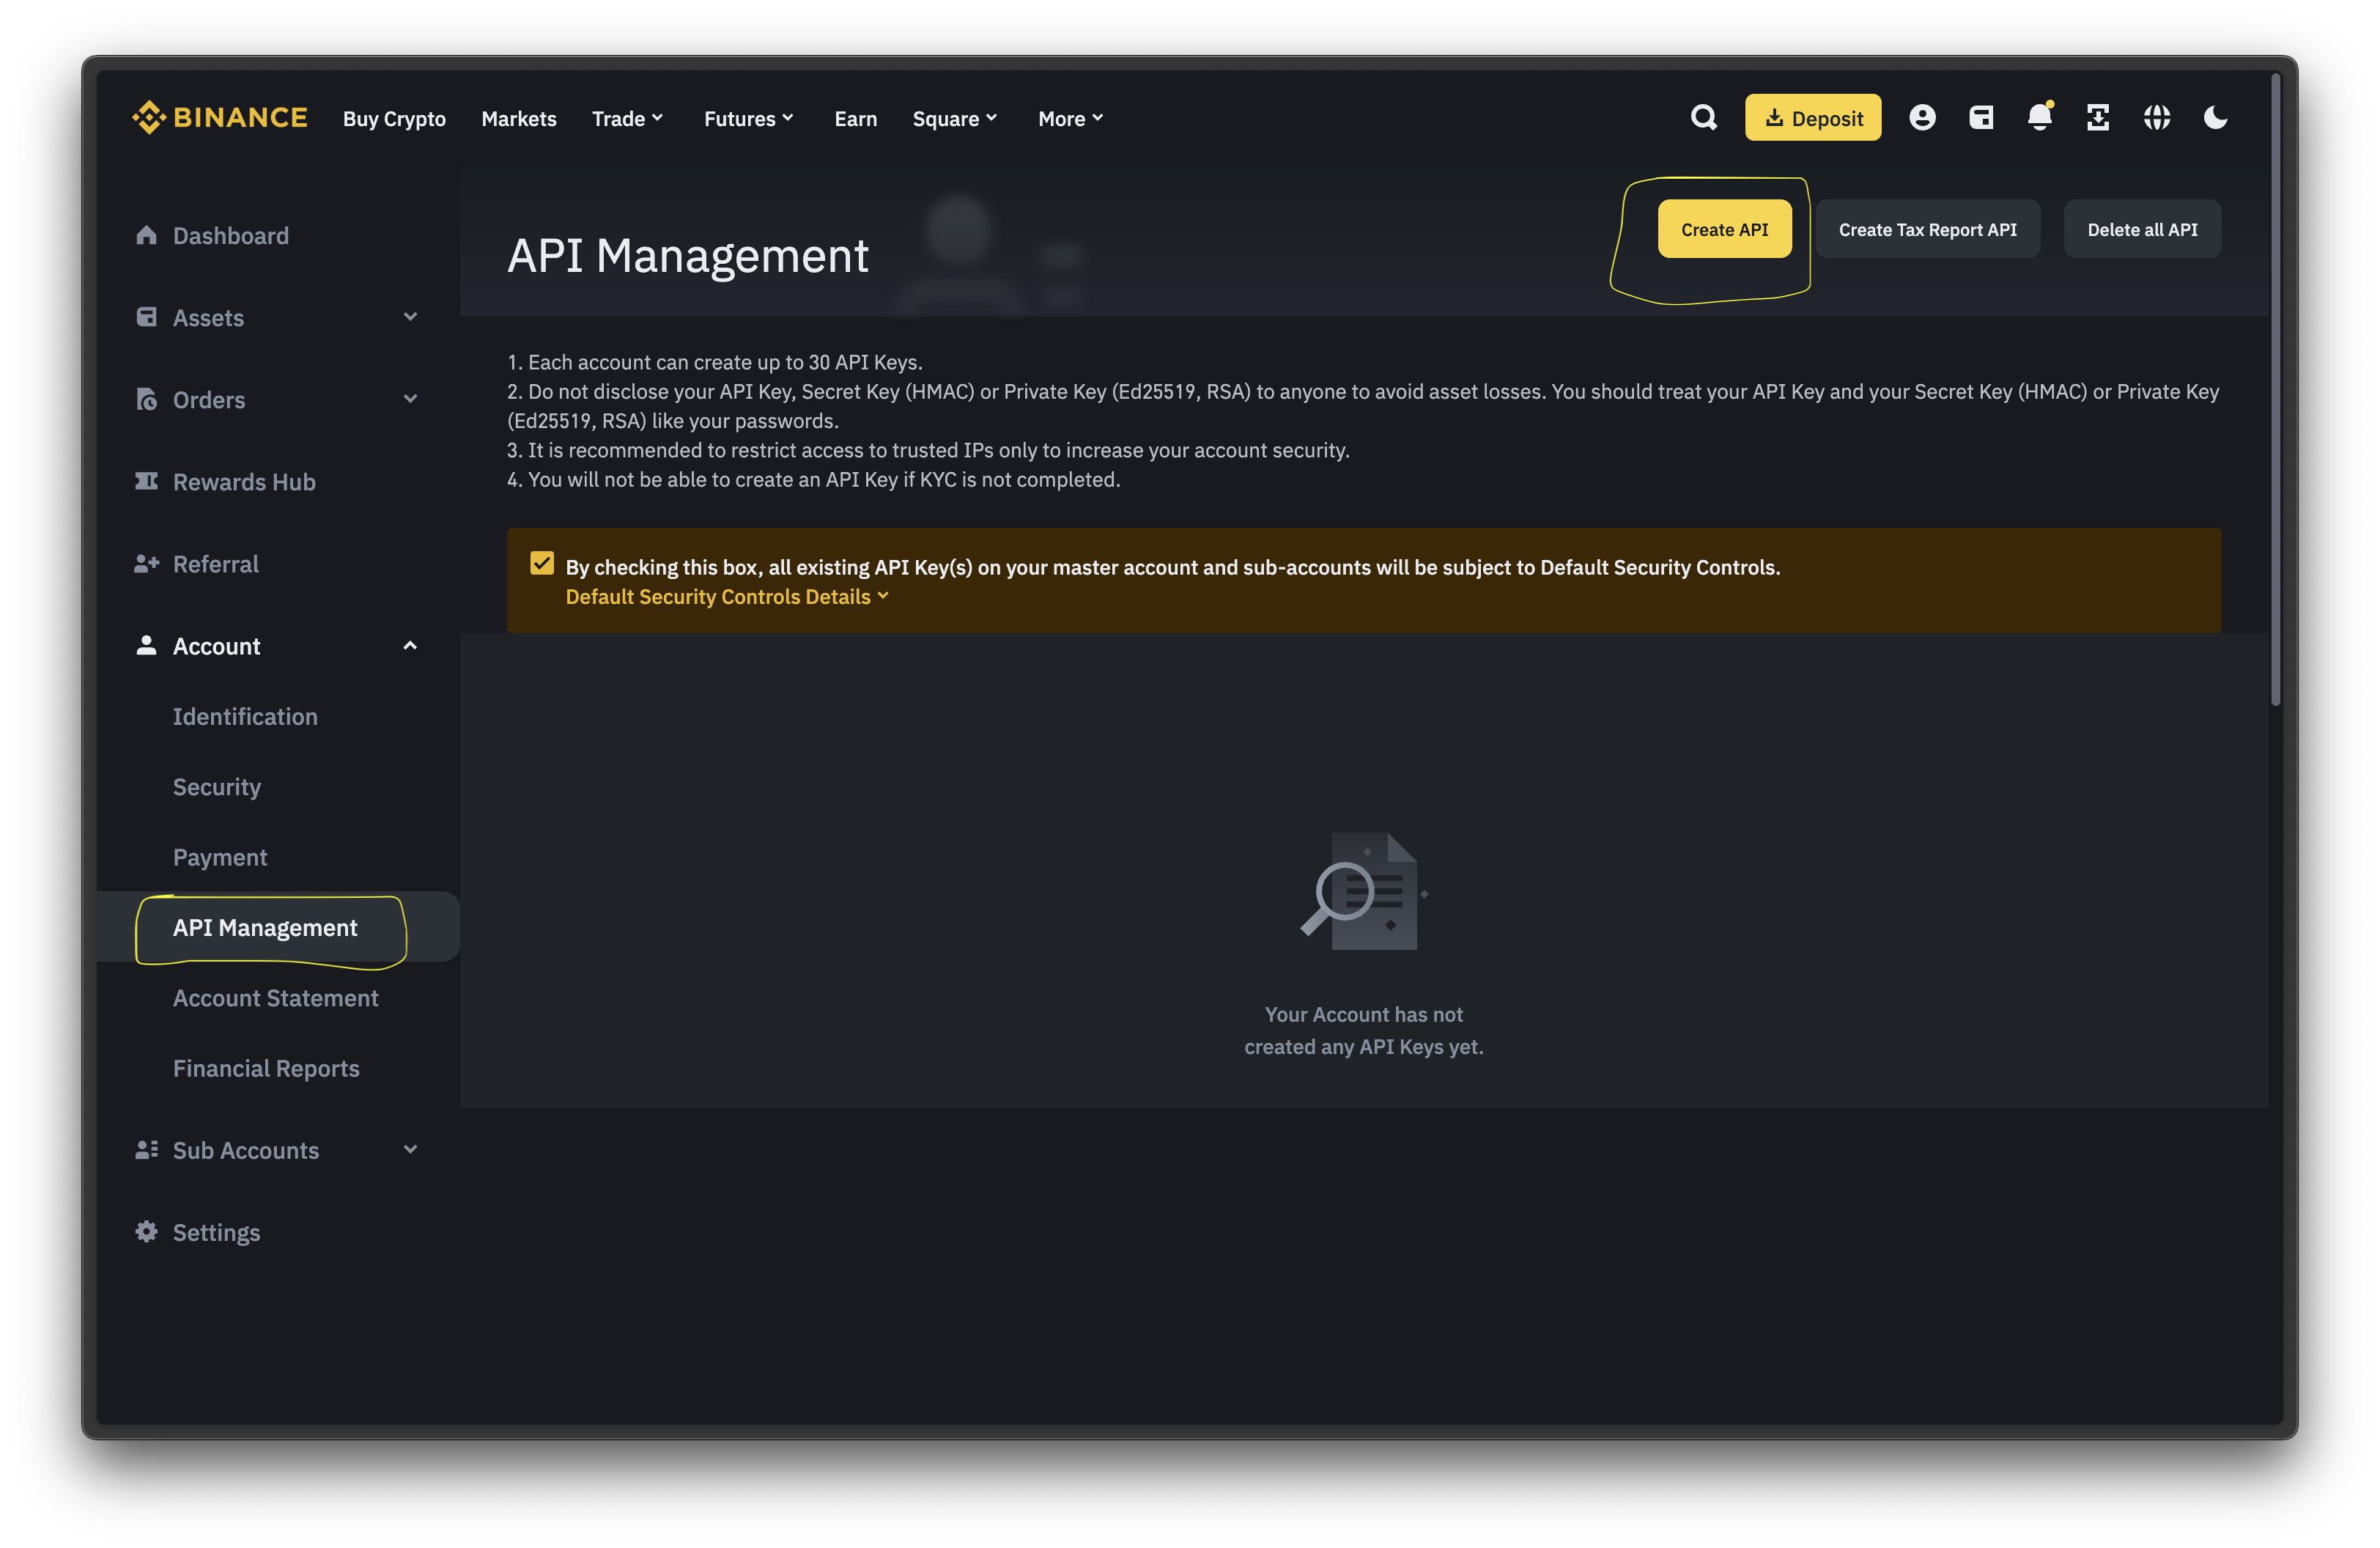The height and width of the screenshot is (1548, 2380).
Task: Click the Referral person-plus icon
Action: click(x=146, y=563)
